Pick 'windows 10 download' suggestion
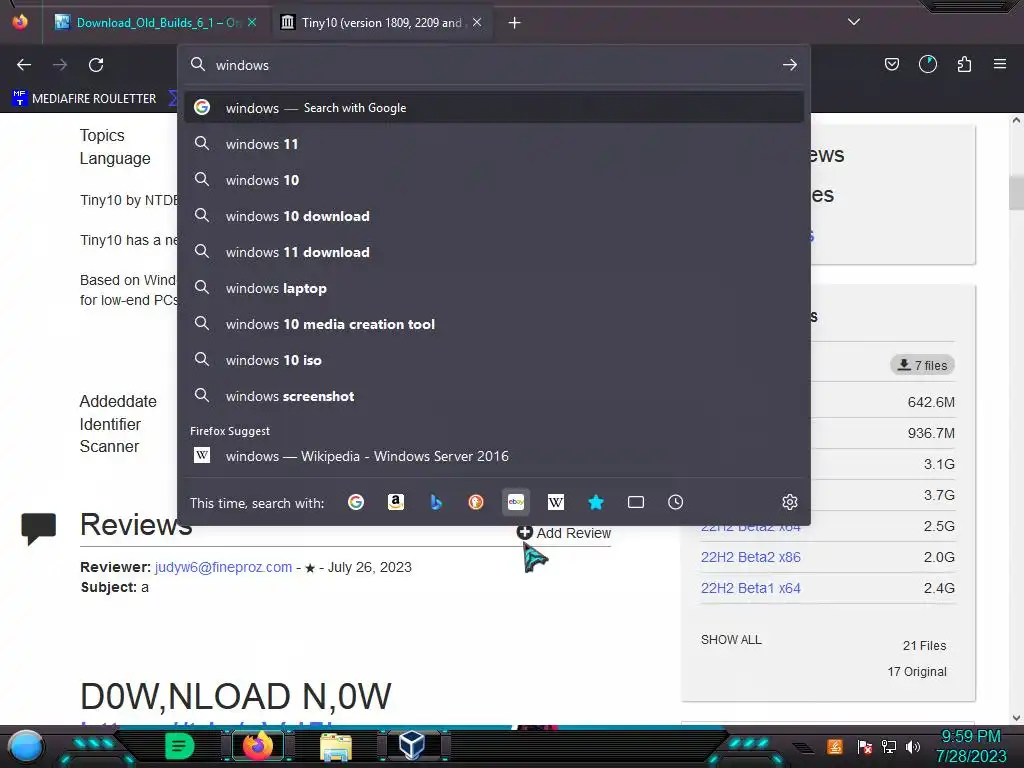This screenshot has height=768, width=1024. (x=494, y=216)
